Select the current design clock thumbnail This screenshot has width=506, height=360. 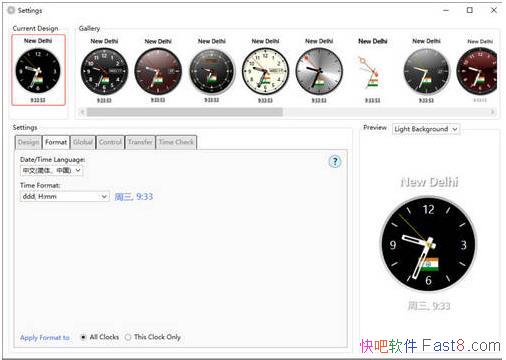tap(38, 70)
